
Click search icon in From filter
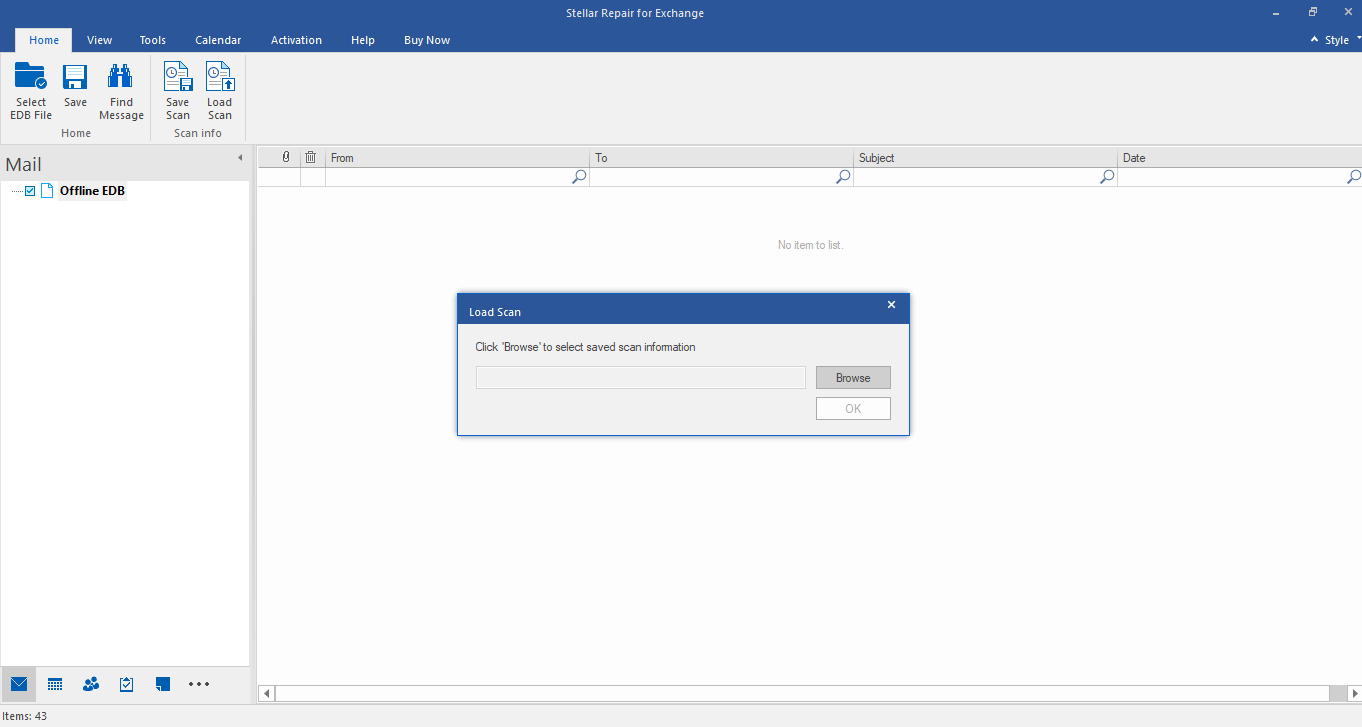tap(579, 177)
